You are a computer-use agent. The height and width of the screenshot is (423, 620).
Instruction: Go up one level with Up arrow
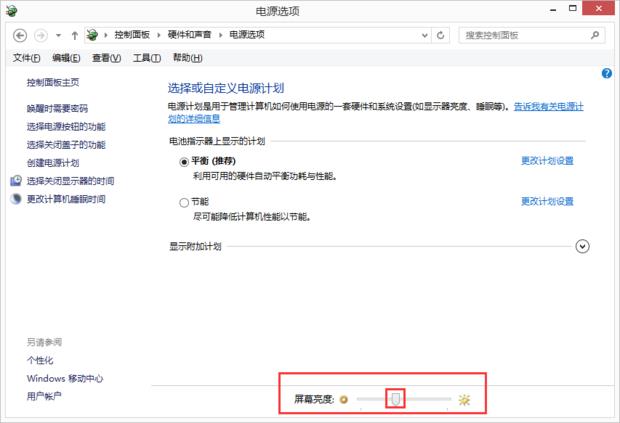point(74,36)
